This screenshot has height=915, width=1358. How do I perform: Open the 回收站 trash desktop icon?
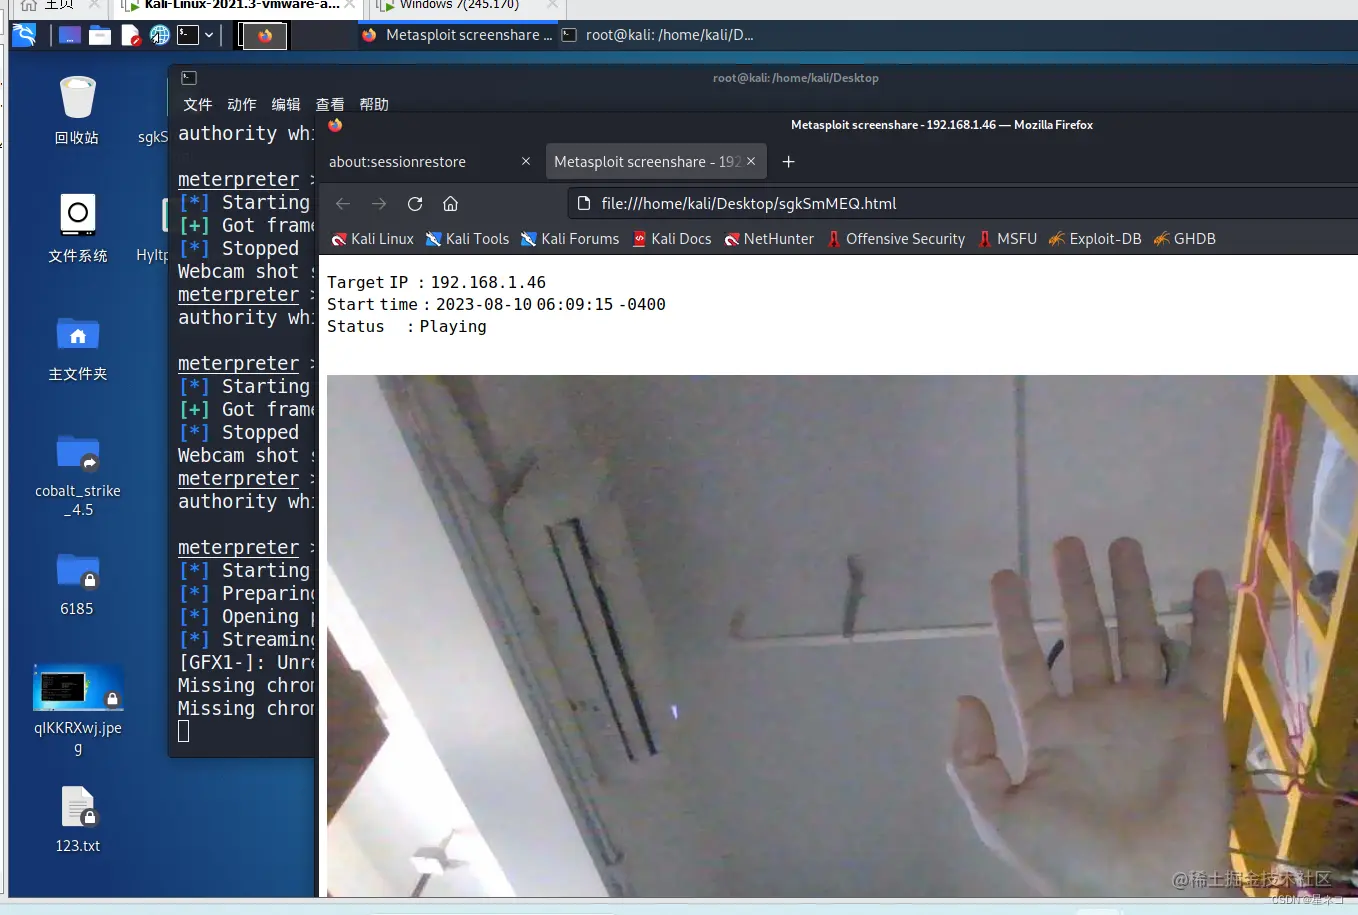[77, 110]
